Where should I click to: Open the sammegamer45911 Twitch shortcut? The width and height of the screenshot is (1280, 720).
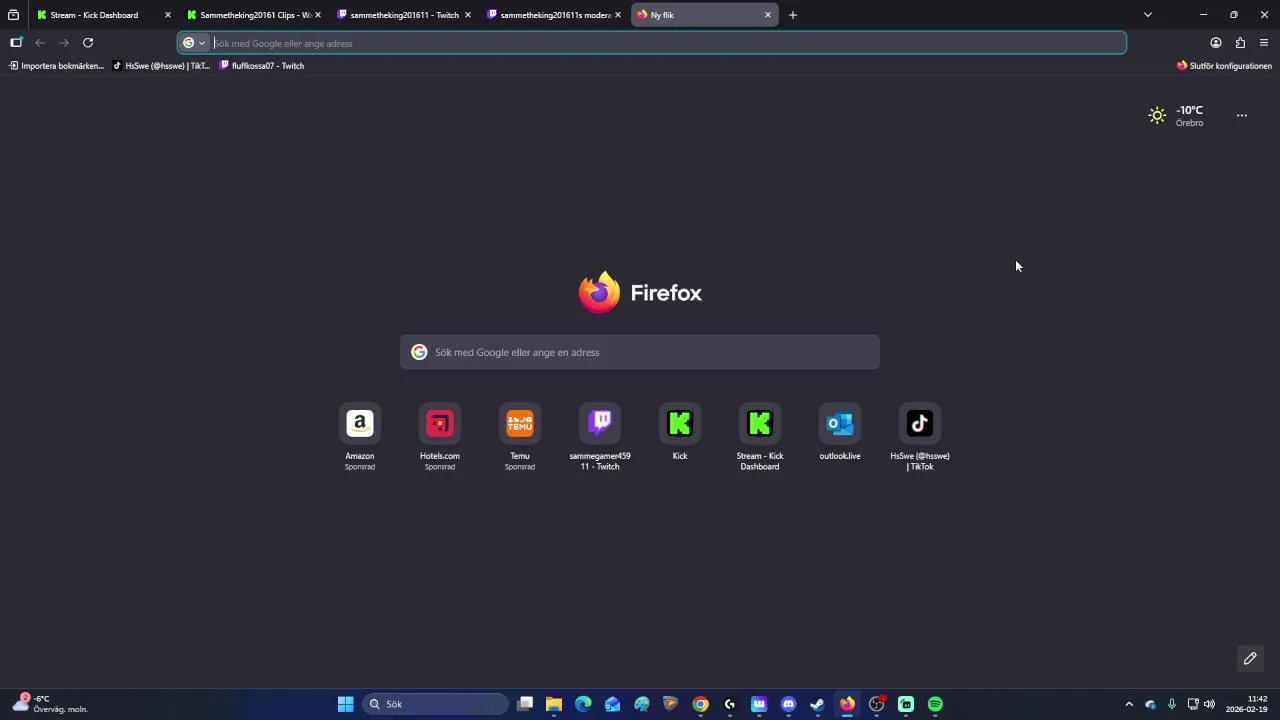[x=600, y=437]
